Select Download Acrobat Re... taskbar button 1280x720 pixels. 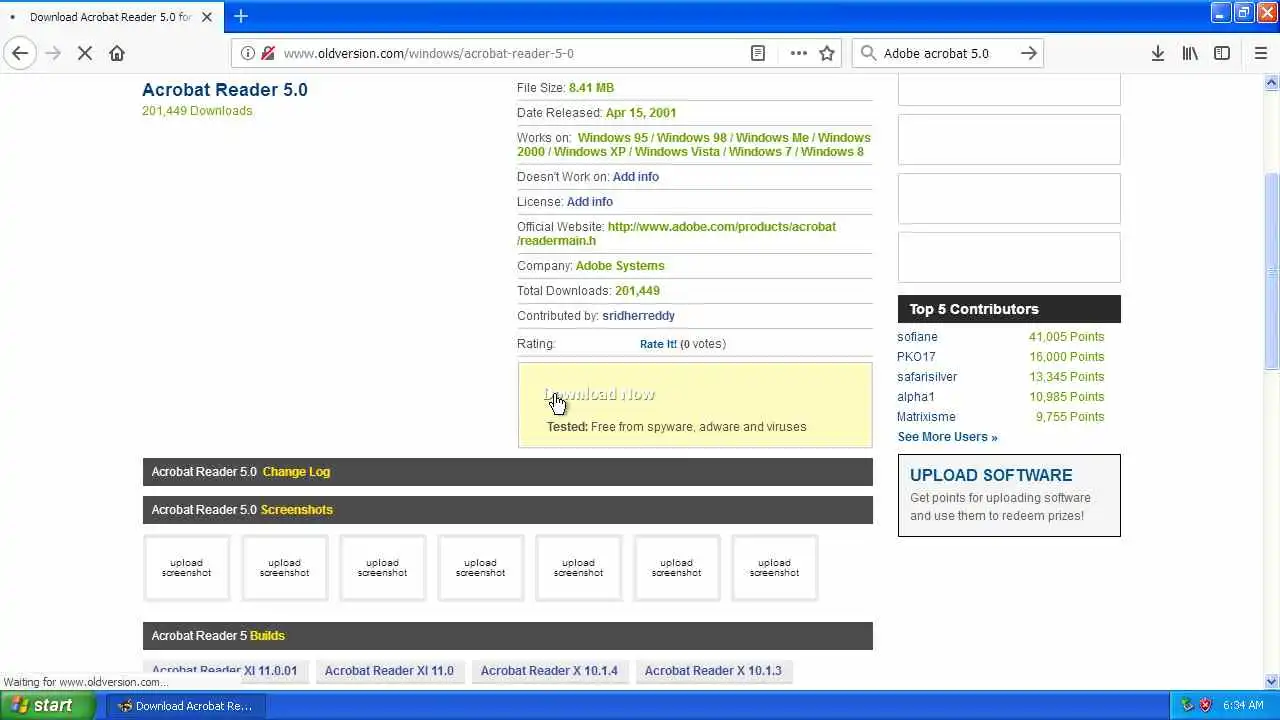[x=185, y=706]
